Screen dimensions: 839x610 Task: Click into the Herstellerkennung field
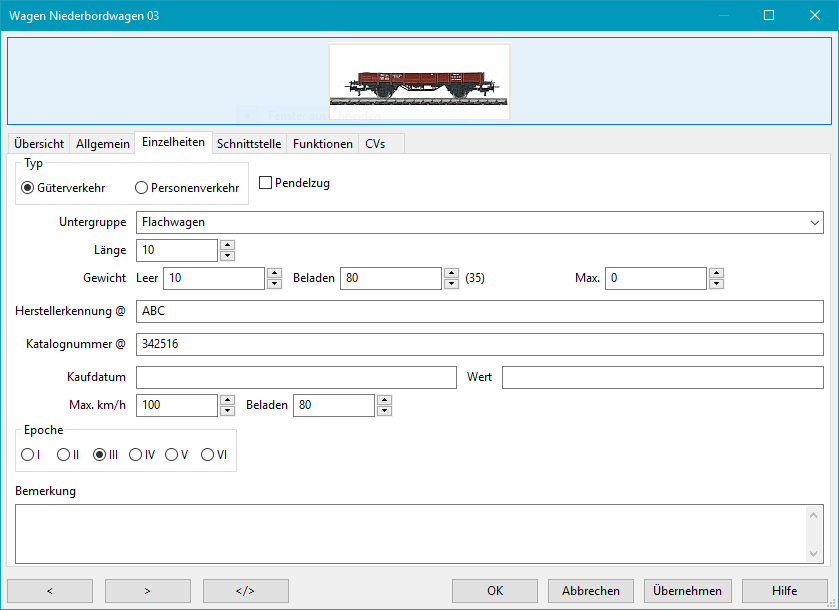(x=479, y=311)
